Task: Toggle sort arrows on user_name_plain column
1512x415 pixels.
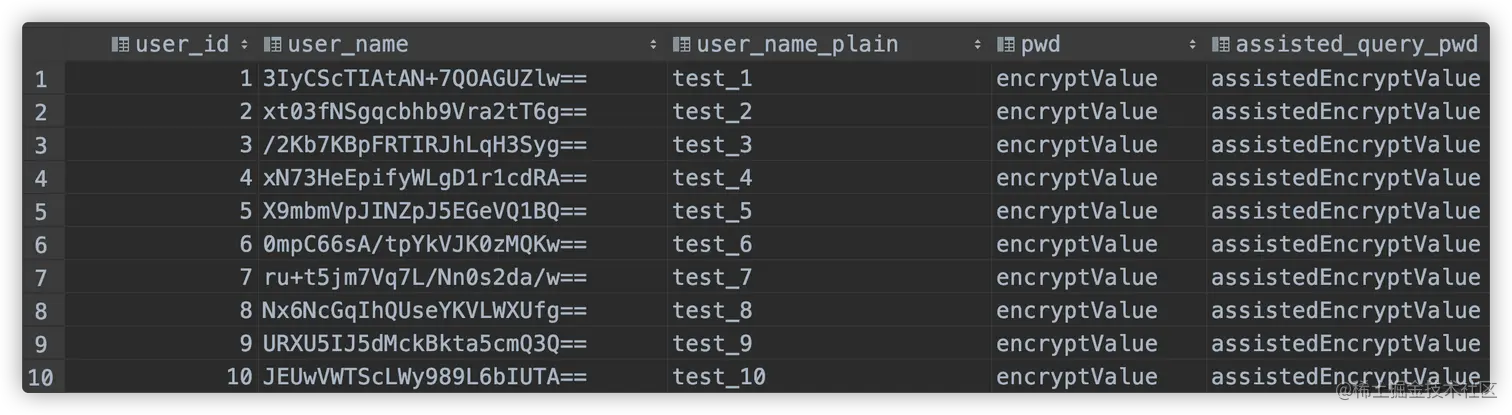Action: click(977, 44)
